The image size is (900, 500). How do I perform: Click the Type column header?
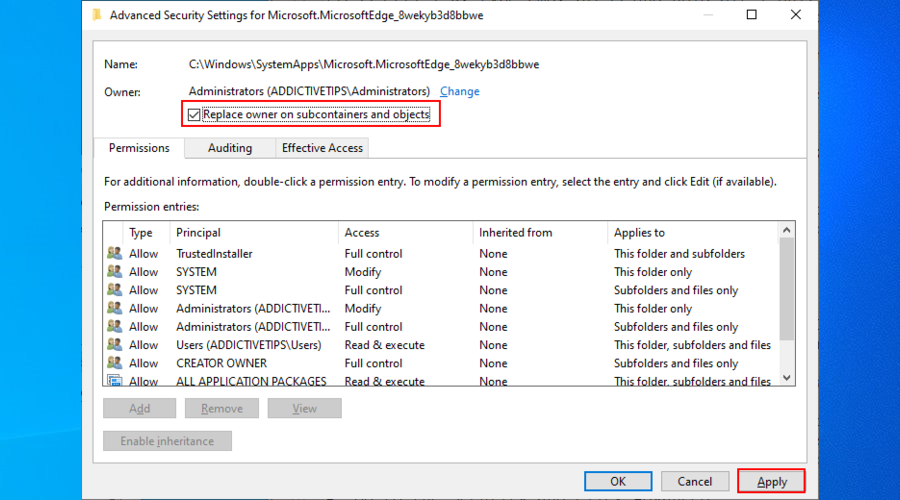click(x=146, y=232)
